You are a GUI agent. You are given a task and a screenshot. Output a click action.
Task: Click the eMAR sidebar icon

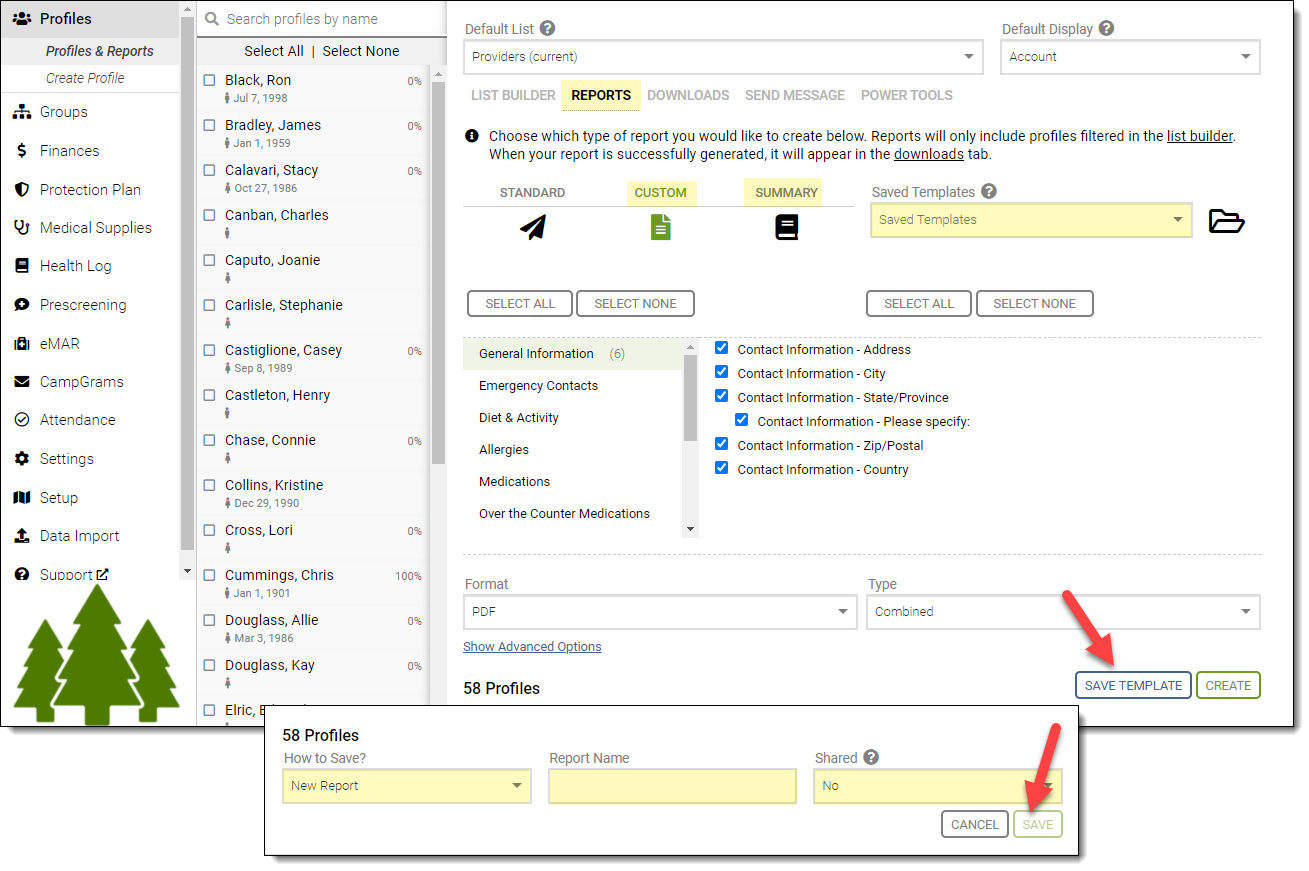(21, 344)
